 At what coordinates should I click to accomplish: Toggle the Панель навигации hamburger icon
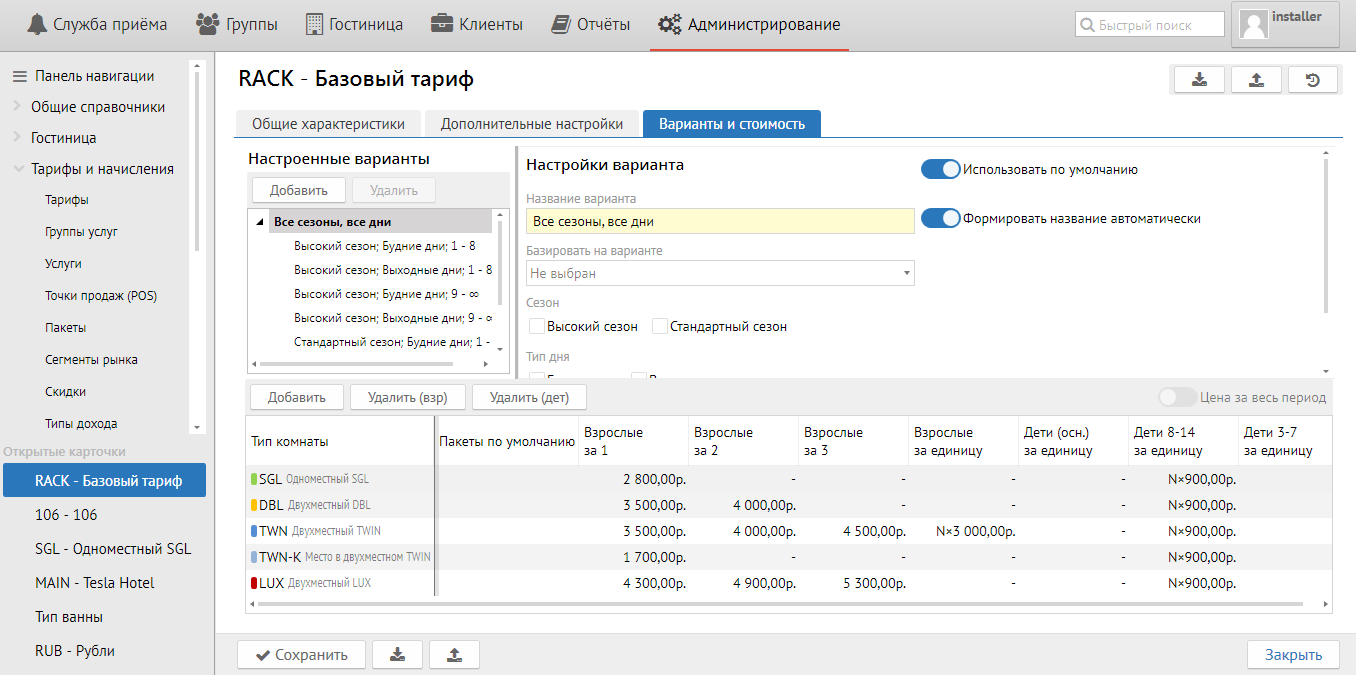[x=19, y=76]
